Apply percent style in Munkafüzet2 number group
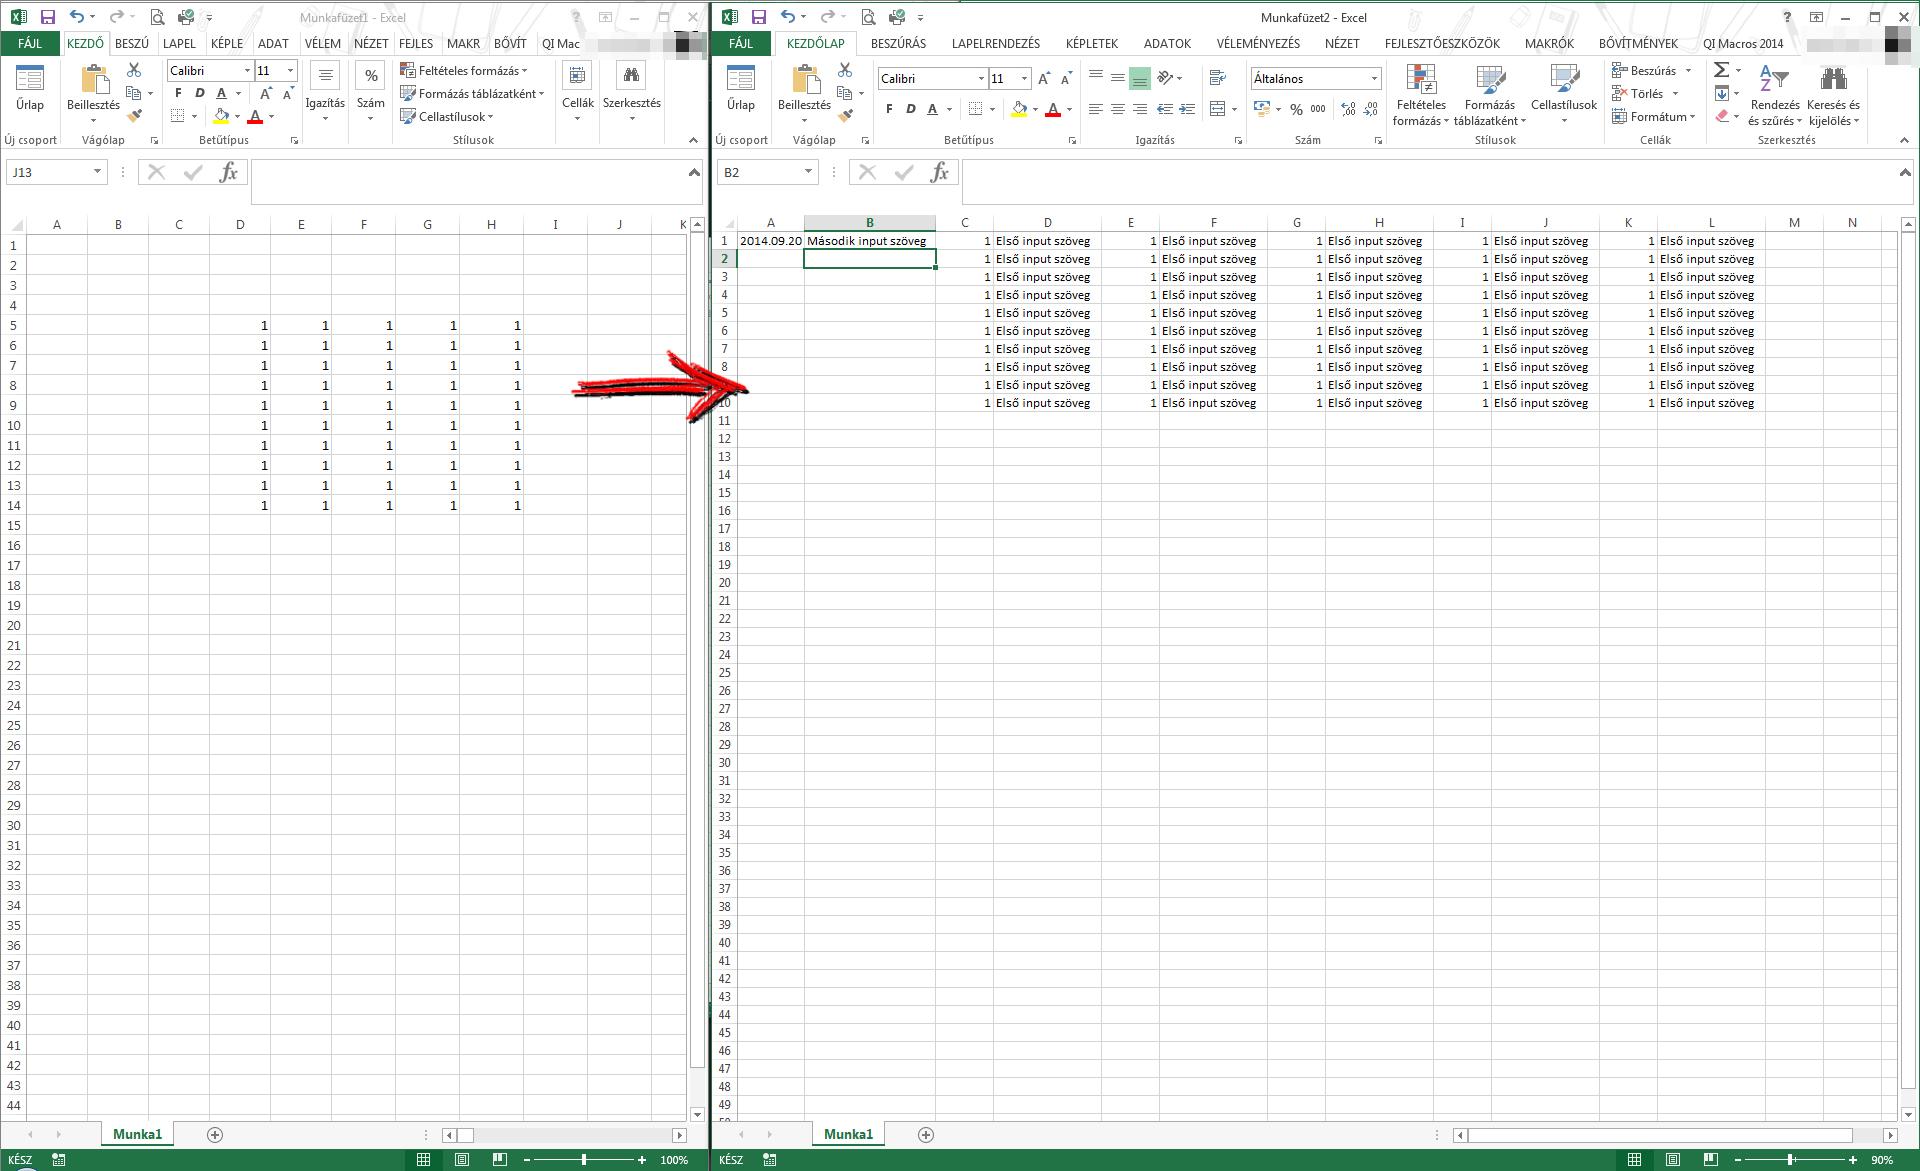This screenshot has height=1171, width=1920. 1296,109
